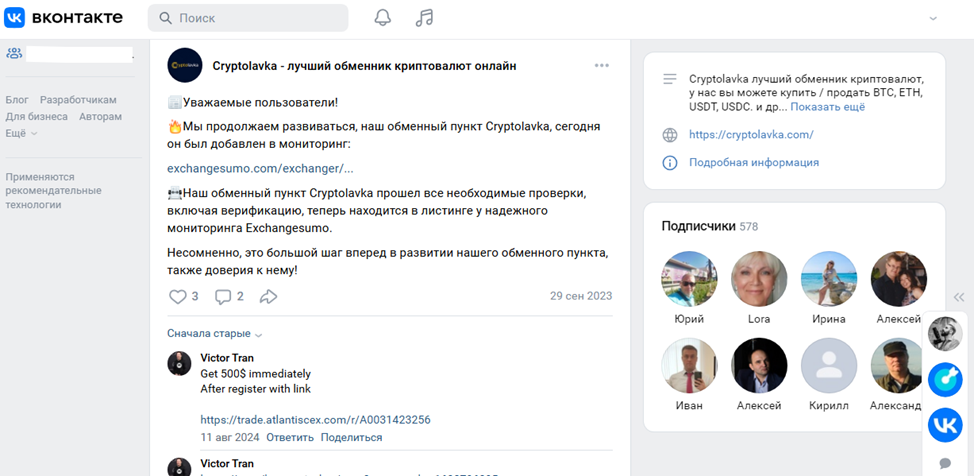Expand the Ещё sidebar menu
This screenshot has height=476, width=974.
[22, 133]
